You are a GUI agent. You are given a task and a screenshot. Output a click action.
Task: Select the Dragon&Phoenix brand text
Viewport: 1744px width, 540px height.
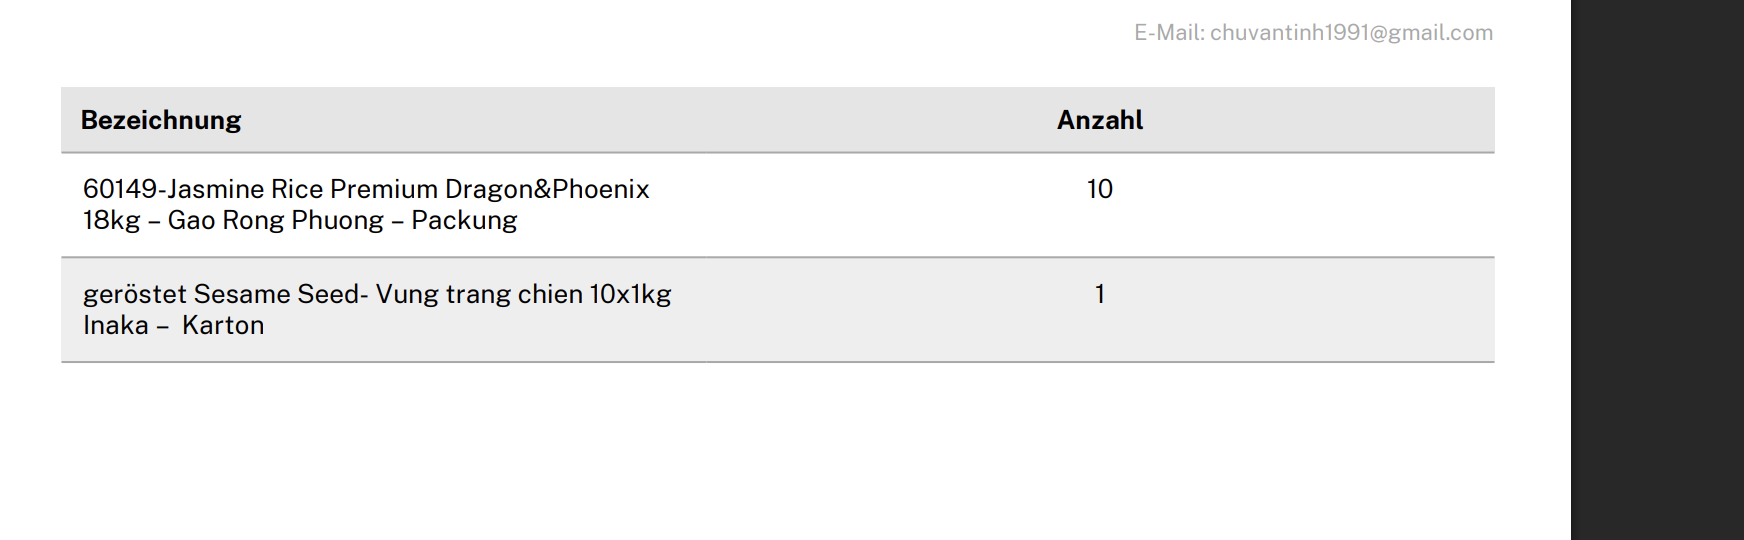(547, 189)
